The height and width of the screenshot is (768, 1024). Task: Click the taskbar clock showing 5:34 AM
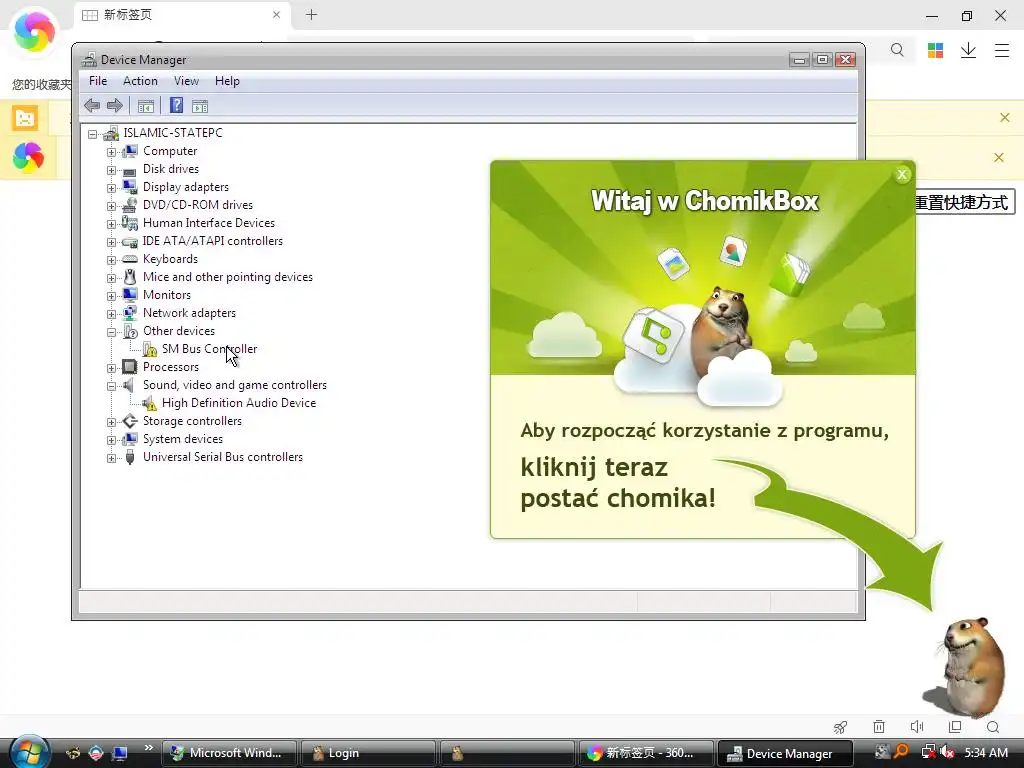click(x=986, y=753)
